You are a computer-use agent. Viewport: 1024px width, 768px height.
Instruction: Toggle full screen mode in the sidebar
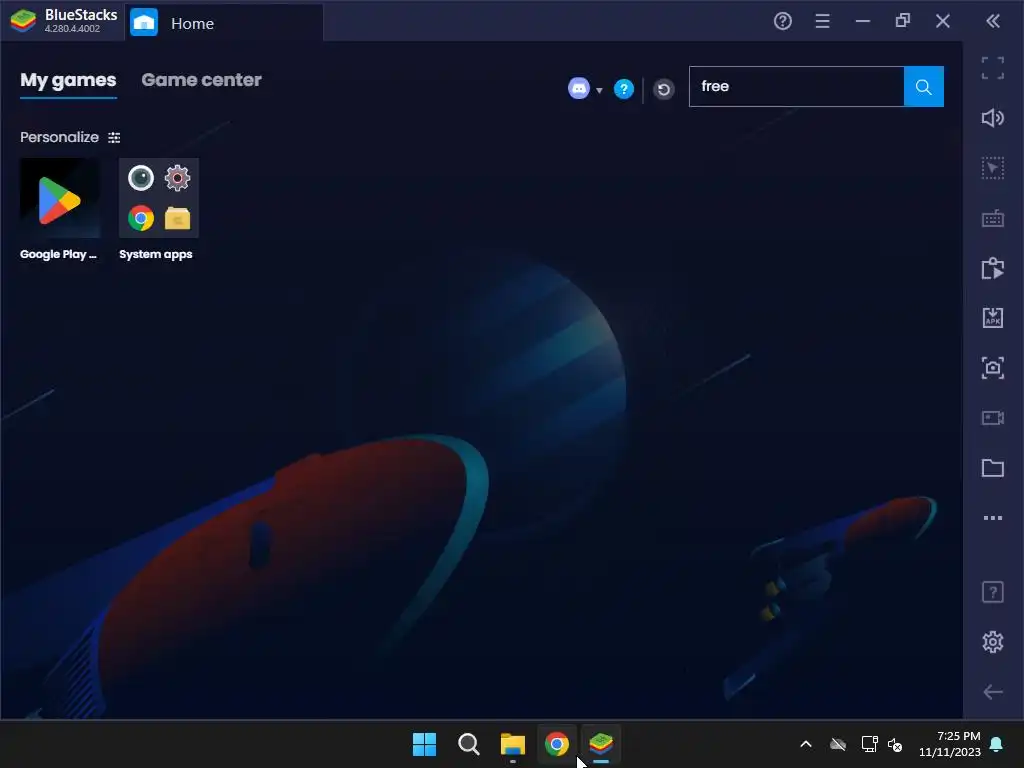click(x=993, y=68)
